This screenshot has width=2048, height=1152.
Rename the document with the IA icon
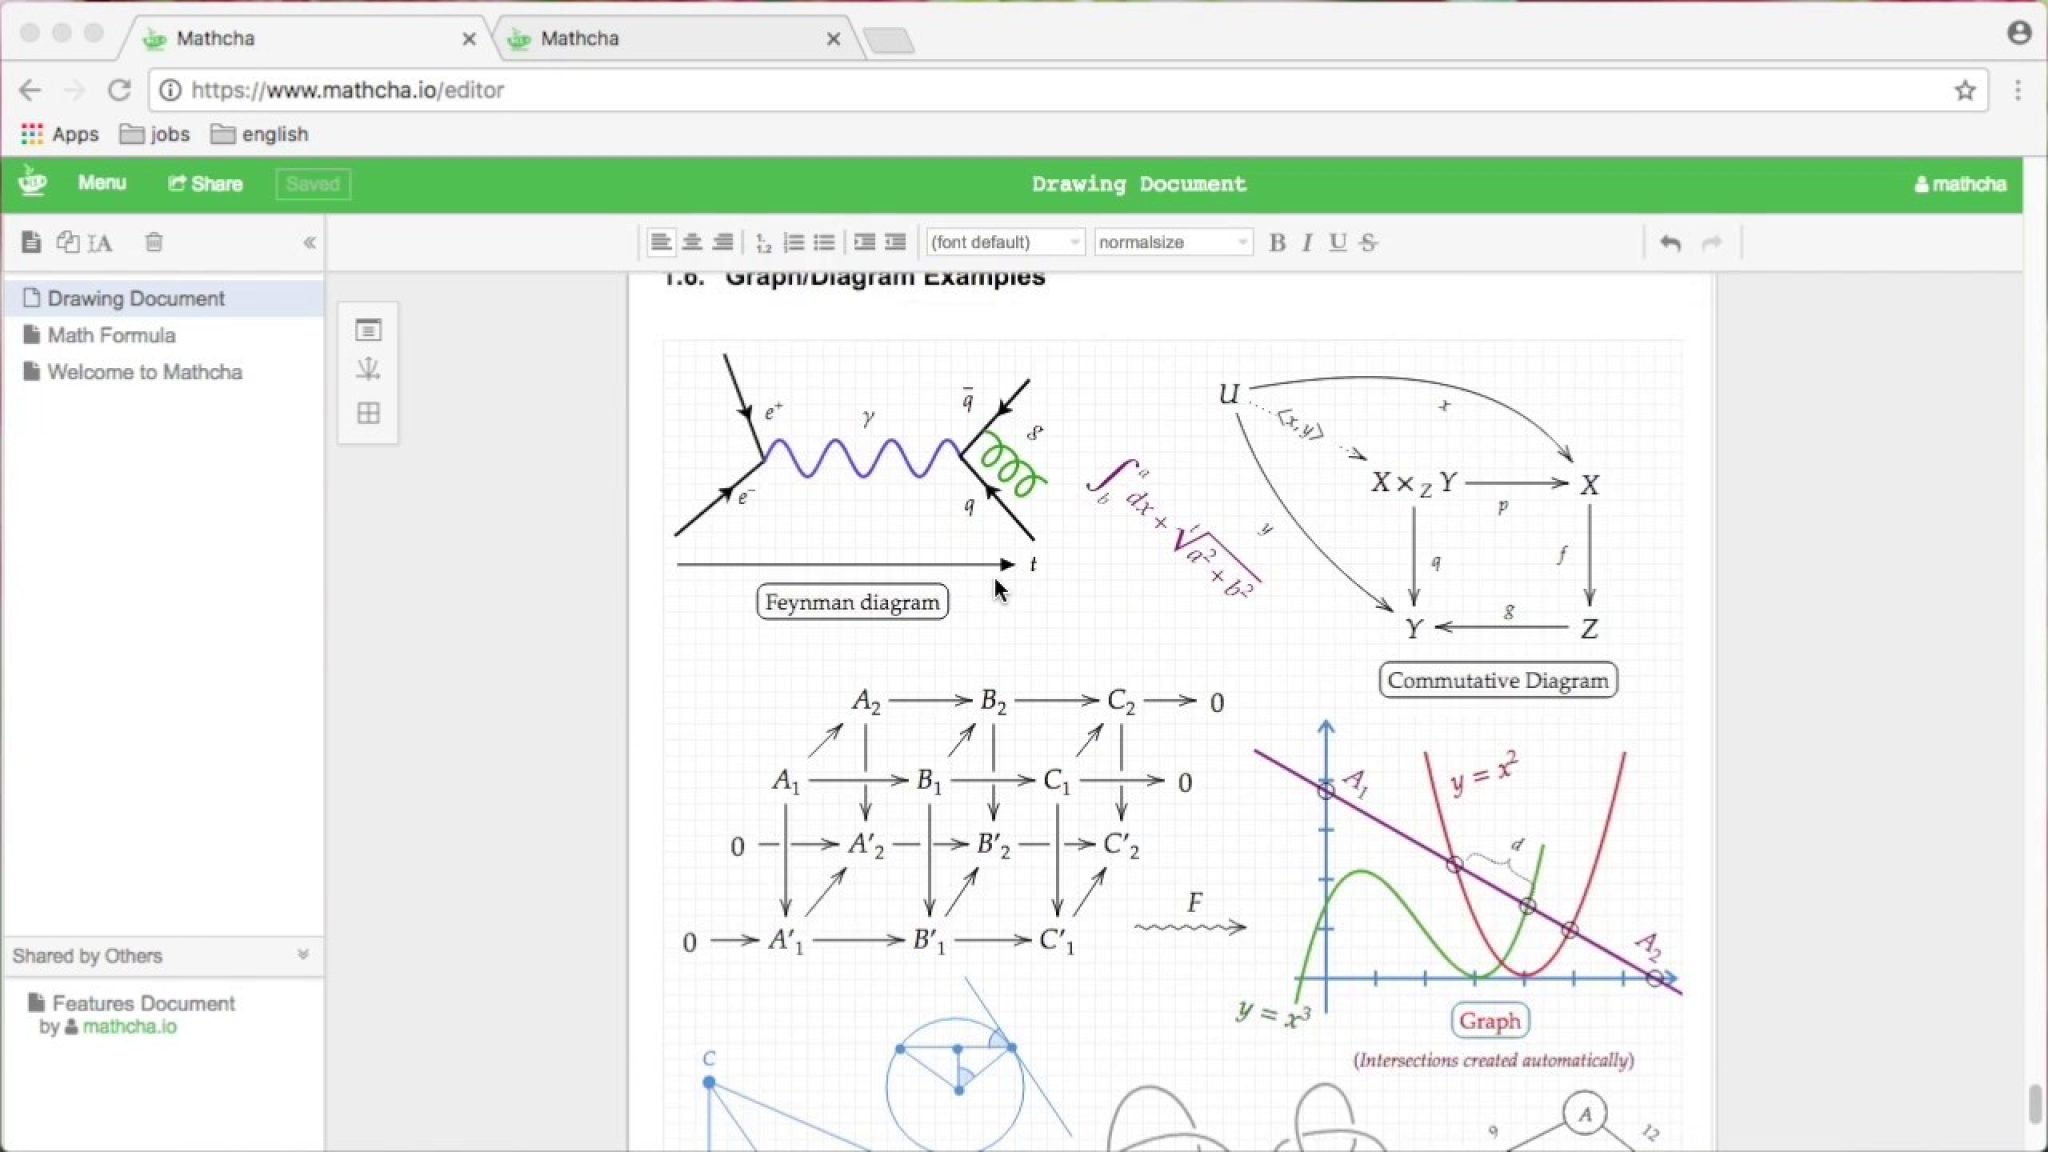[100, 242]
